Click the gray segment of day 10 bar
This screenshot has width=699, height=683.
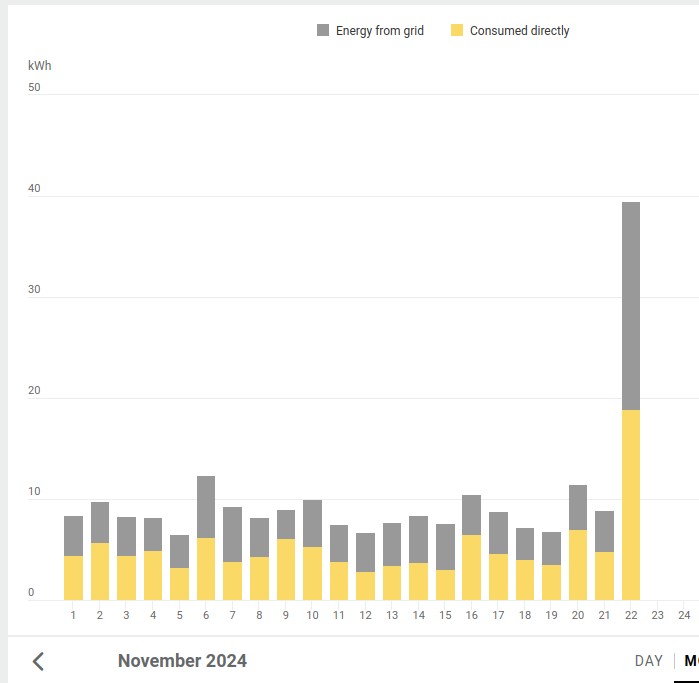(x=312, y=523)
